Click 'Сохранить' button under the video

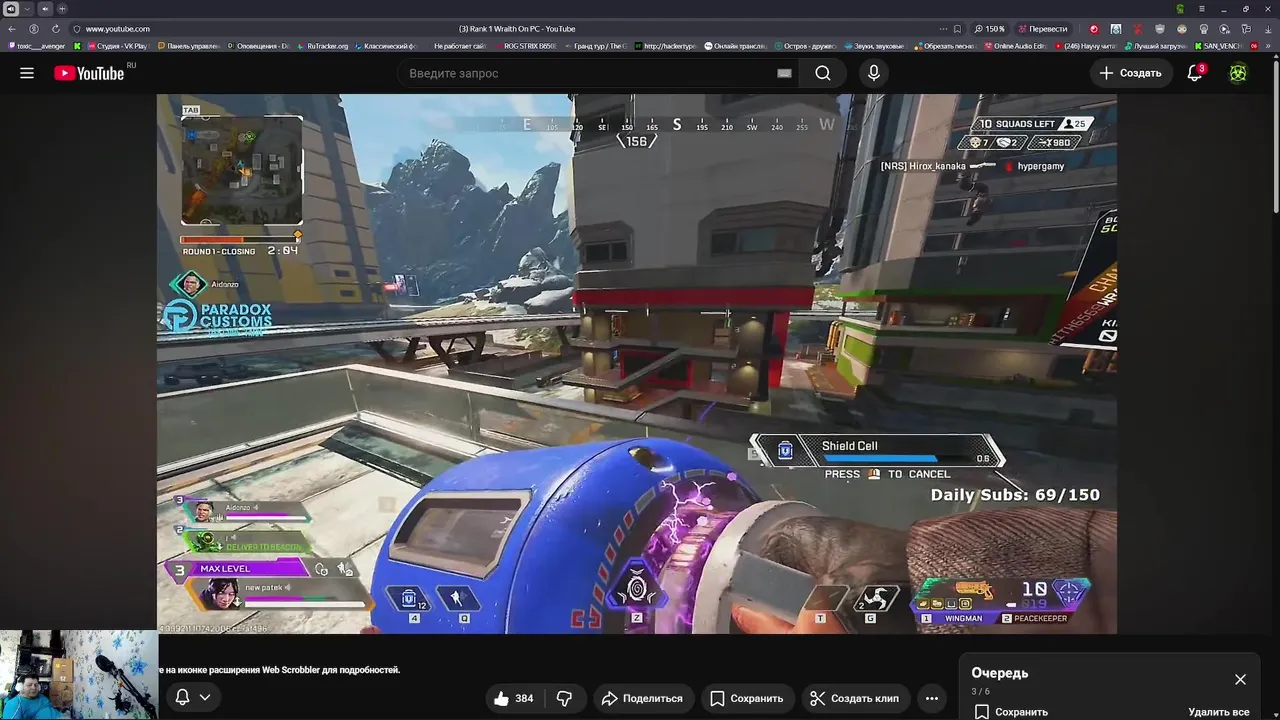tap(746, 698)
